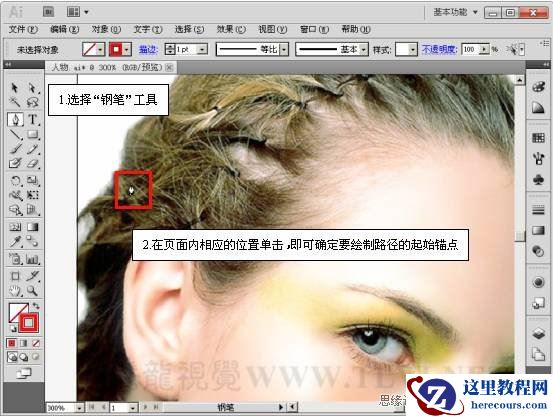Screen dimensions: 553x417
Task: Set paint mode to Gradient
Action: tap(24, 343)
